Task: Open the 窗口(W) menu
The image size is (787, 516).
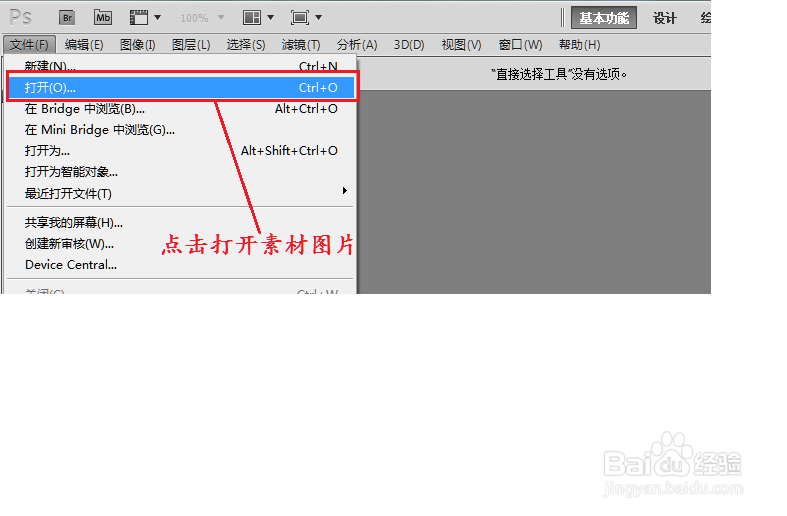Action: [520, 45]
